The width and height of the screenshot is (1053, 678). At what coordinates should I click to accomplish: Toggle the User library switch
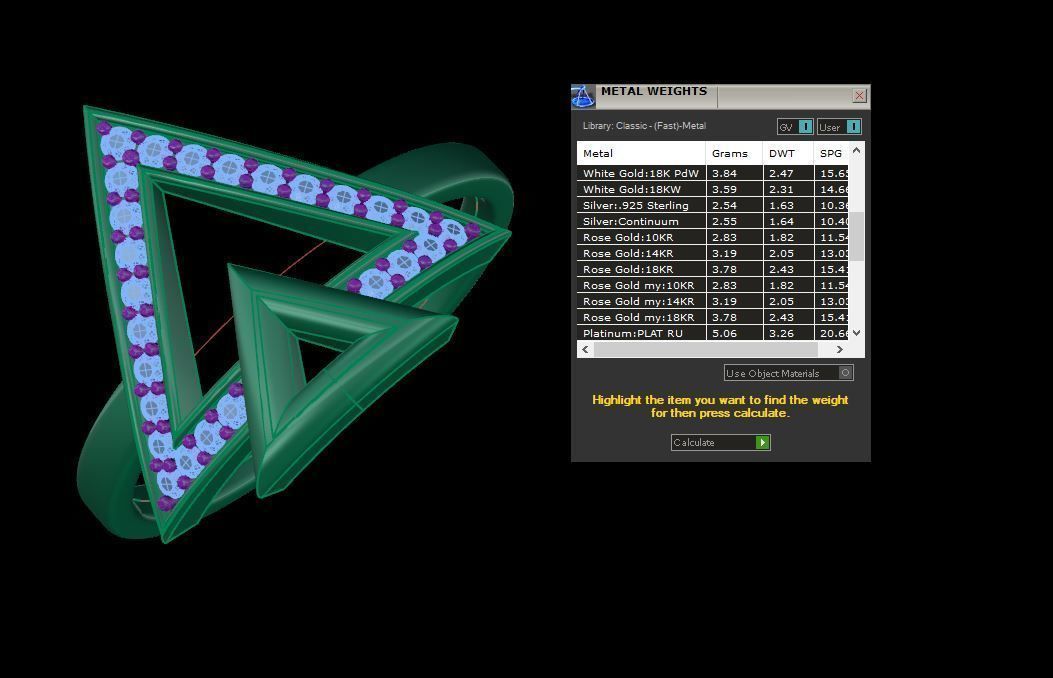(x=852, y=127)
